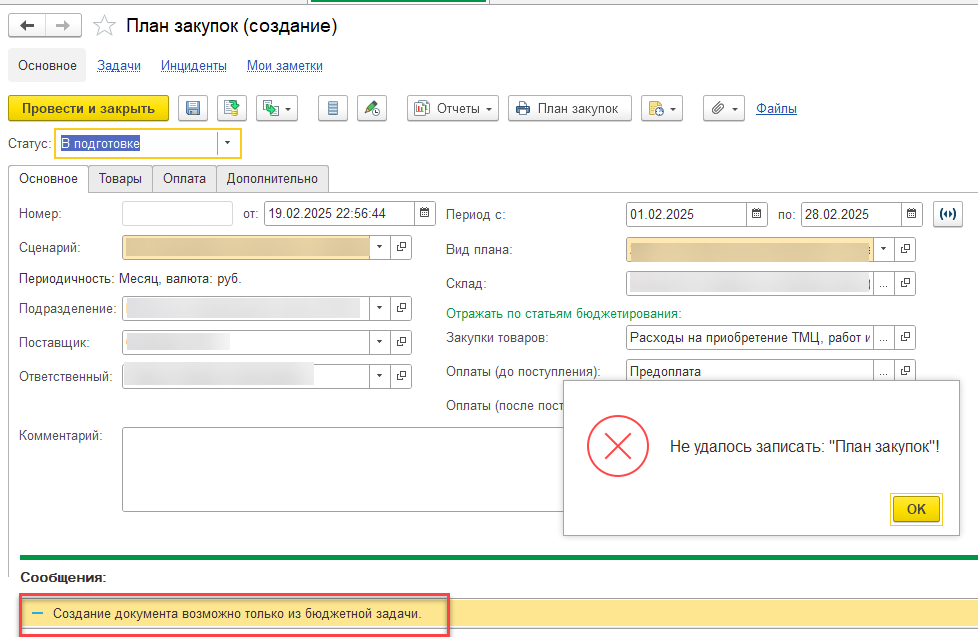Expand the Поставщик dropdown
Viewport: 978px width, 637px height.
click(379, 342)
